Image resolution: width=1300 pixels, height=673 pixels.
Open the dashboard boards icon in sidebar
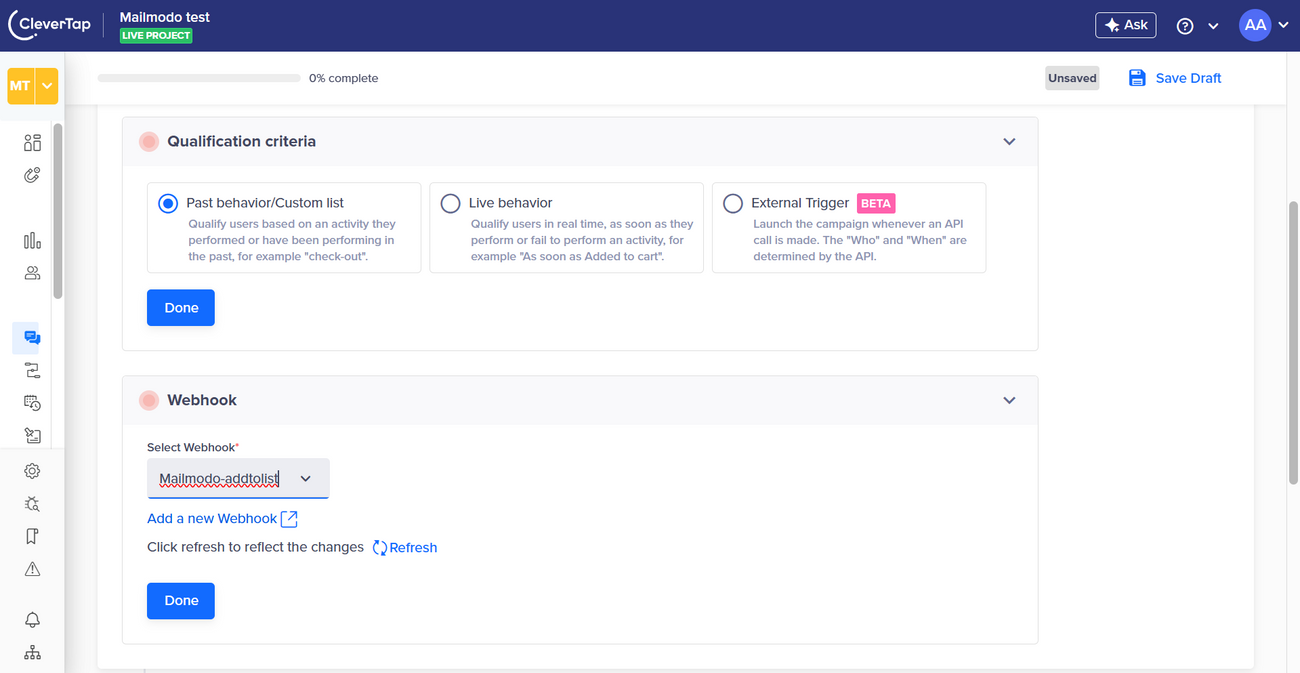(32, 143)
